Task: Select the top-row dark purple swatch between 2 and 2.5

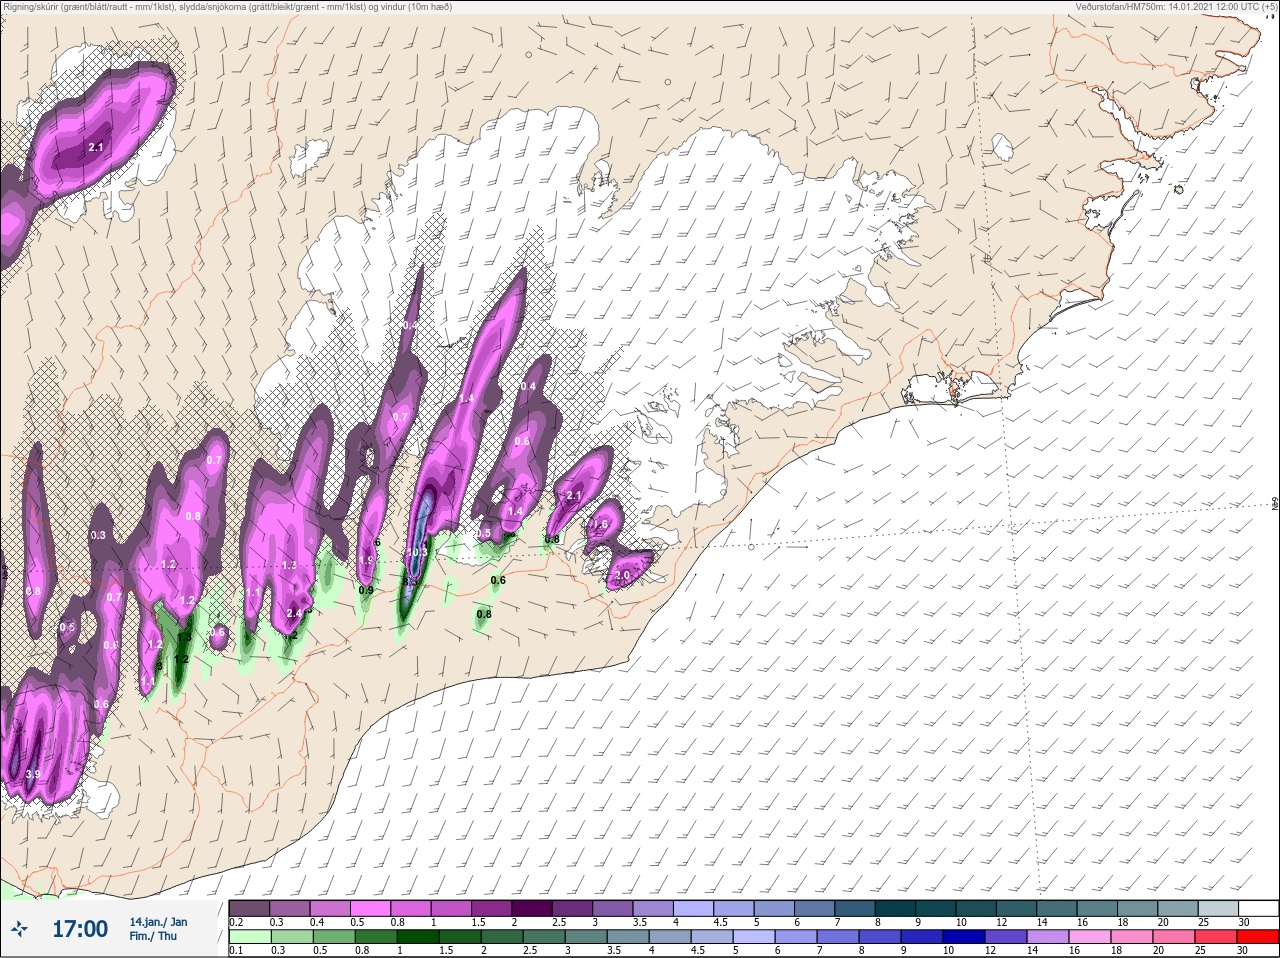Action: coord(533,908)
